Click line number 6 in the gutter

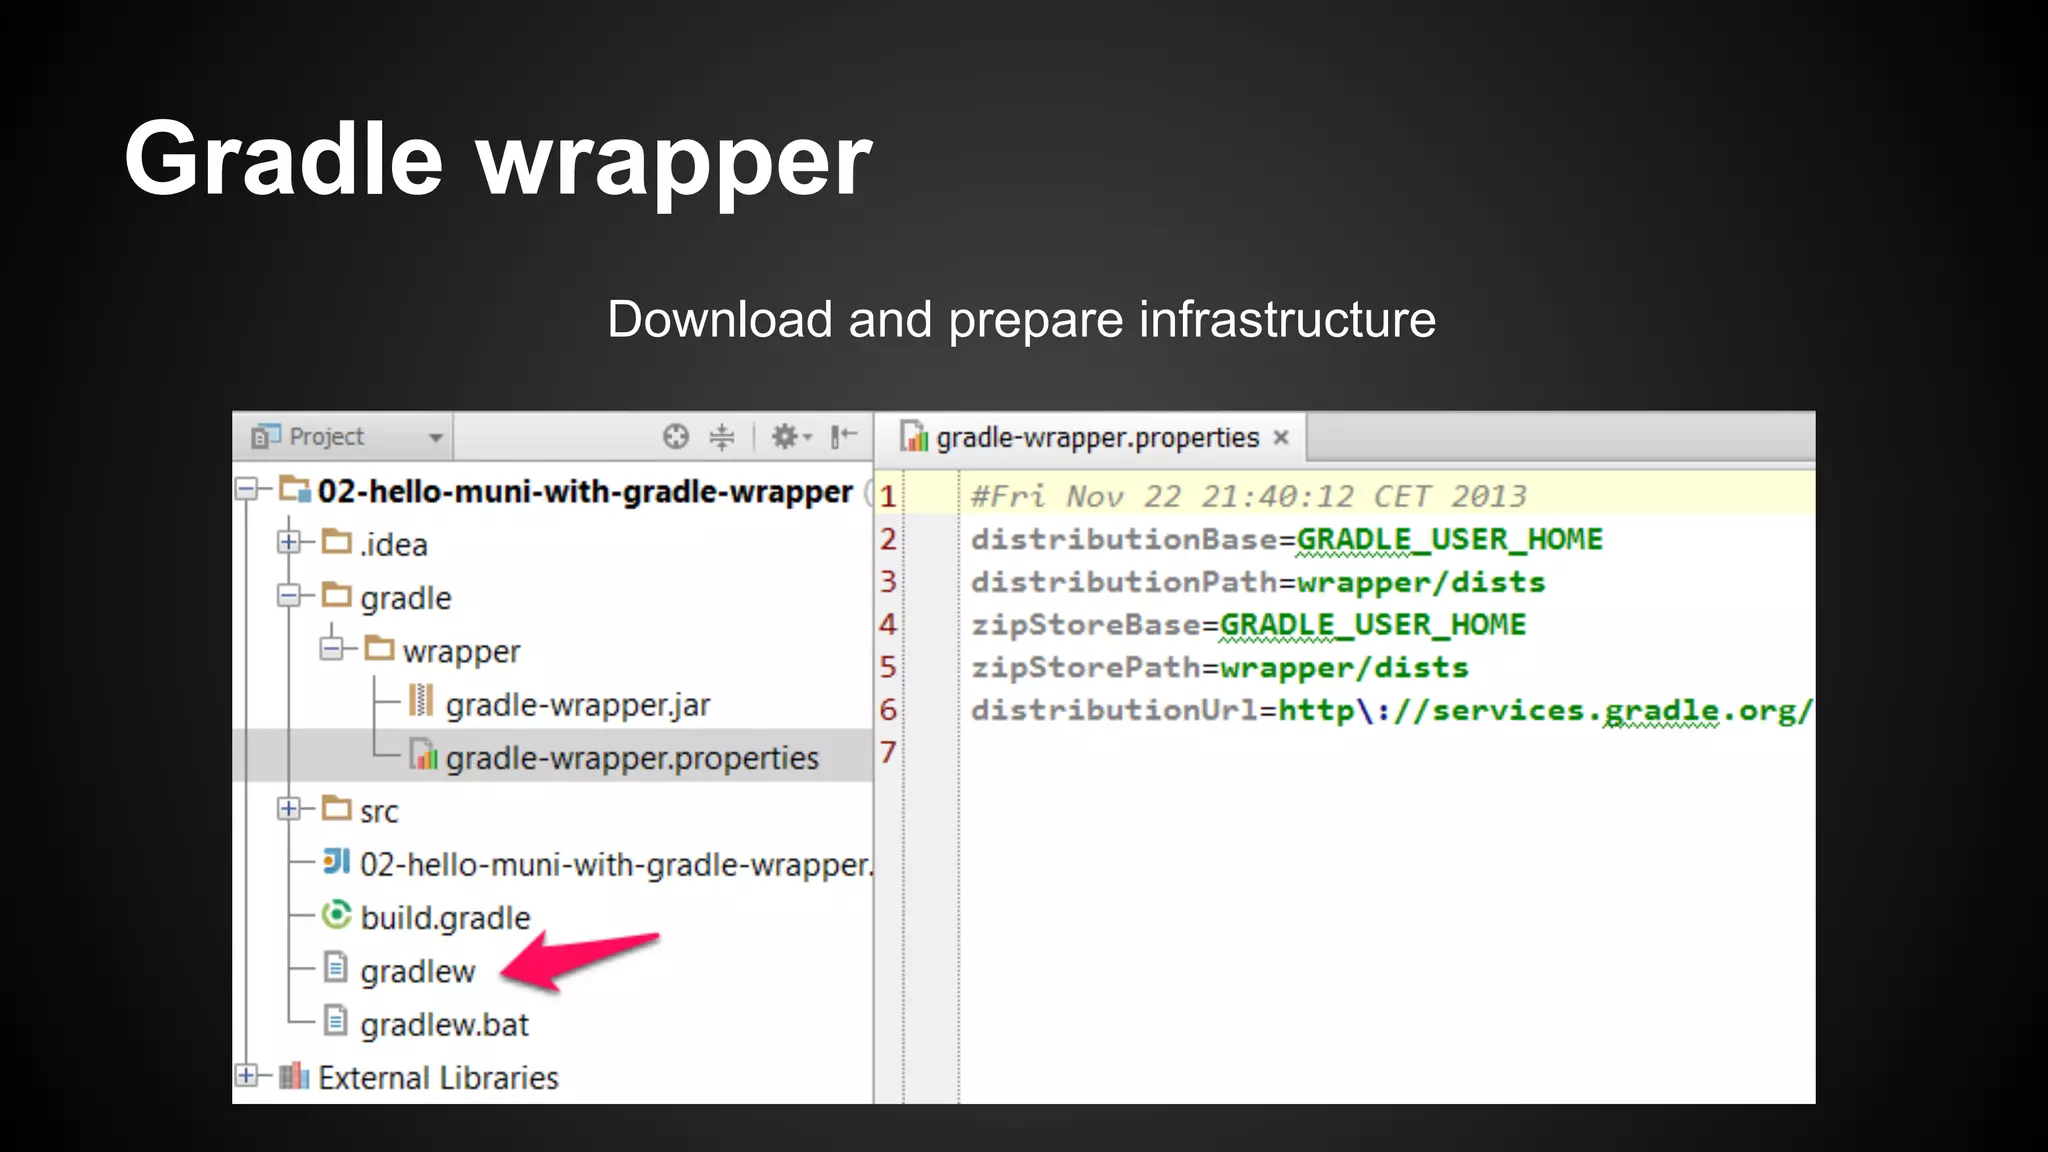[887, 710]
